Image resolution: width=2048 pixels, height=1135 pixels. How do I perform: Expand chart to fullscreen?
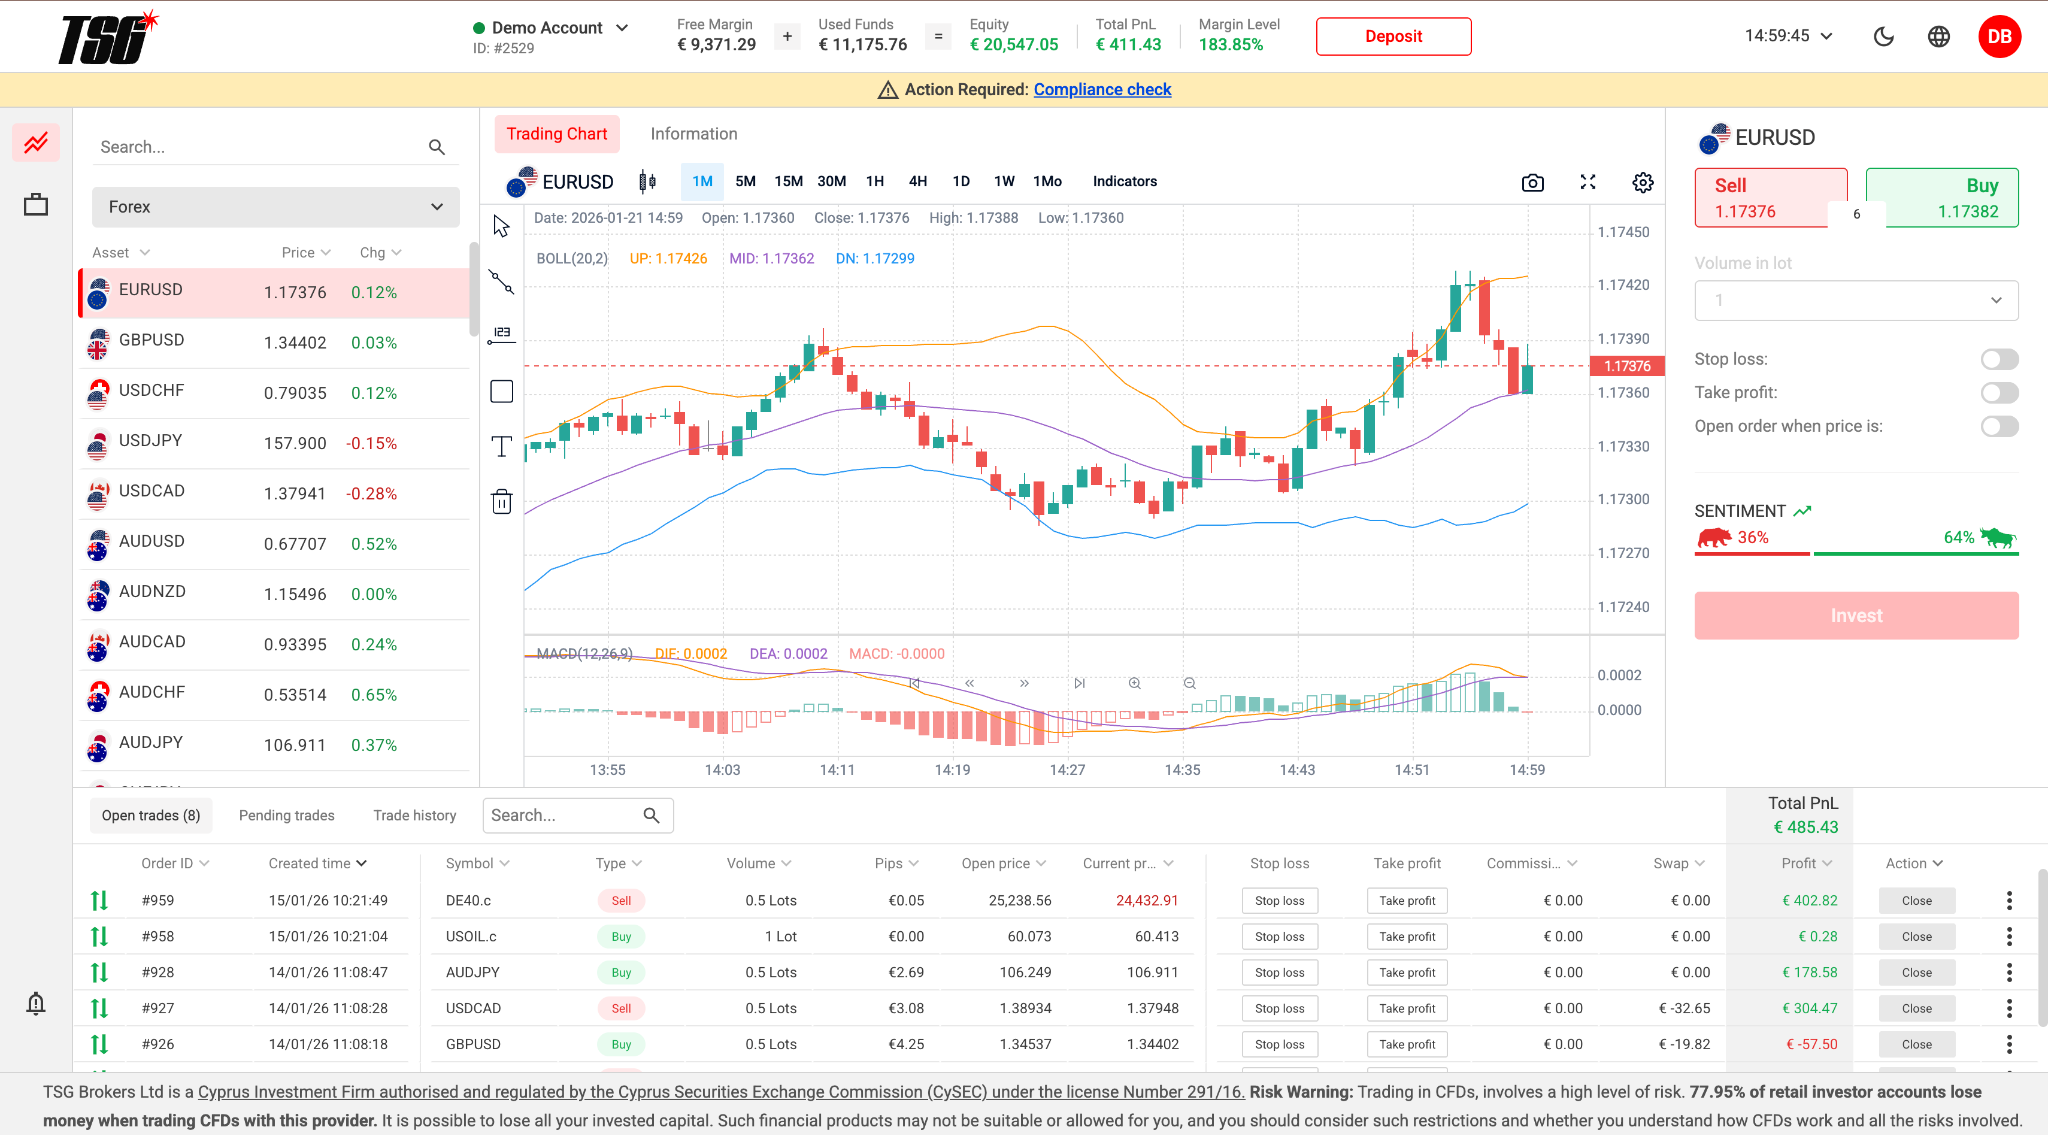pyautogui.click(x=1588, y=182)
